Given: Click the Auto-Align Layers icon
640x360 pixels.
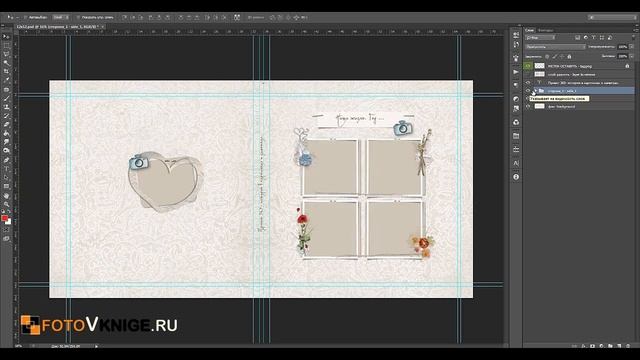Looking at the screenshot, I should tap(237, 18).
